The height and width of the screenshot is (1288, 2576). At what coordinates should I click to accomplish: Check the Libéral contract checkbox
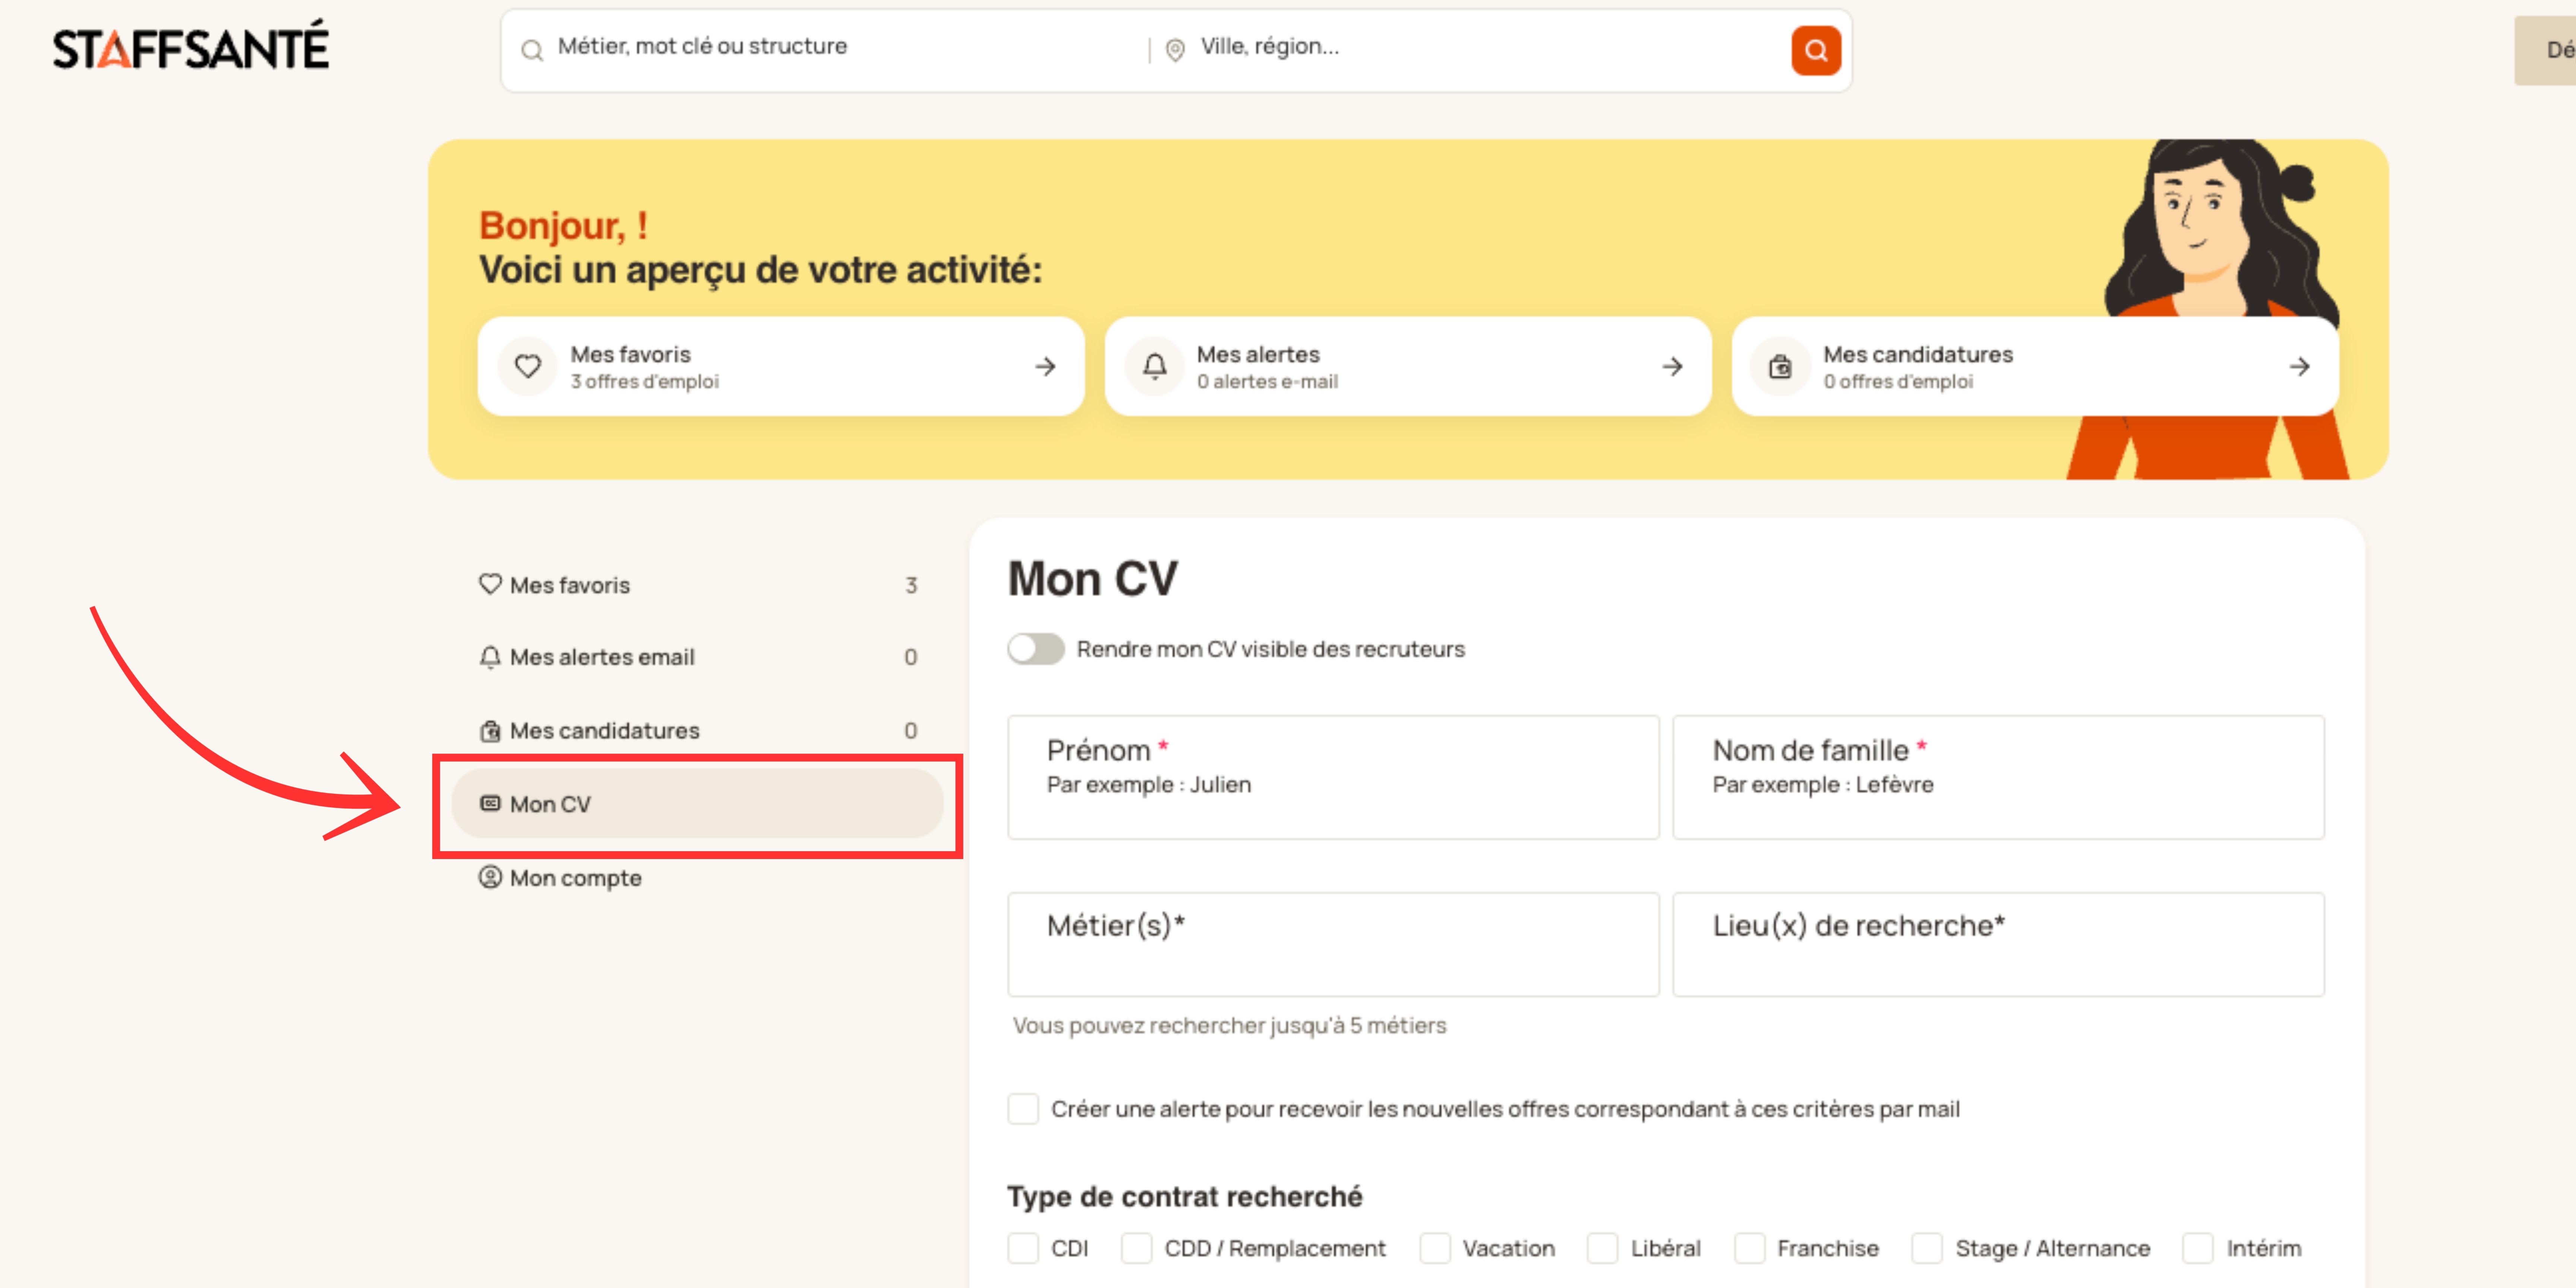[x=1603, y=1248]
